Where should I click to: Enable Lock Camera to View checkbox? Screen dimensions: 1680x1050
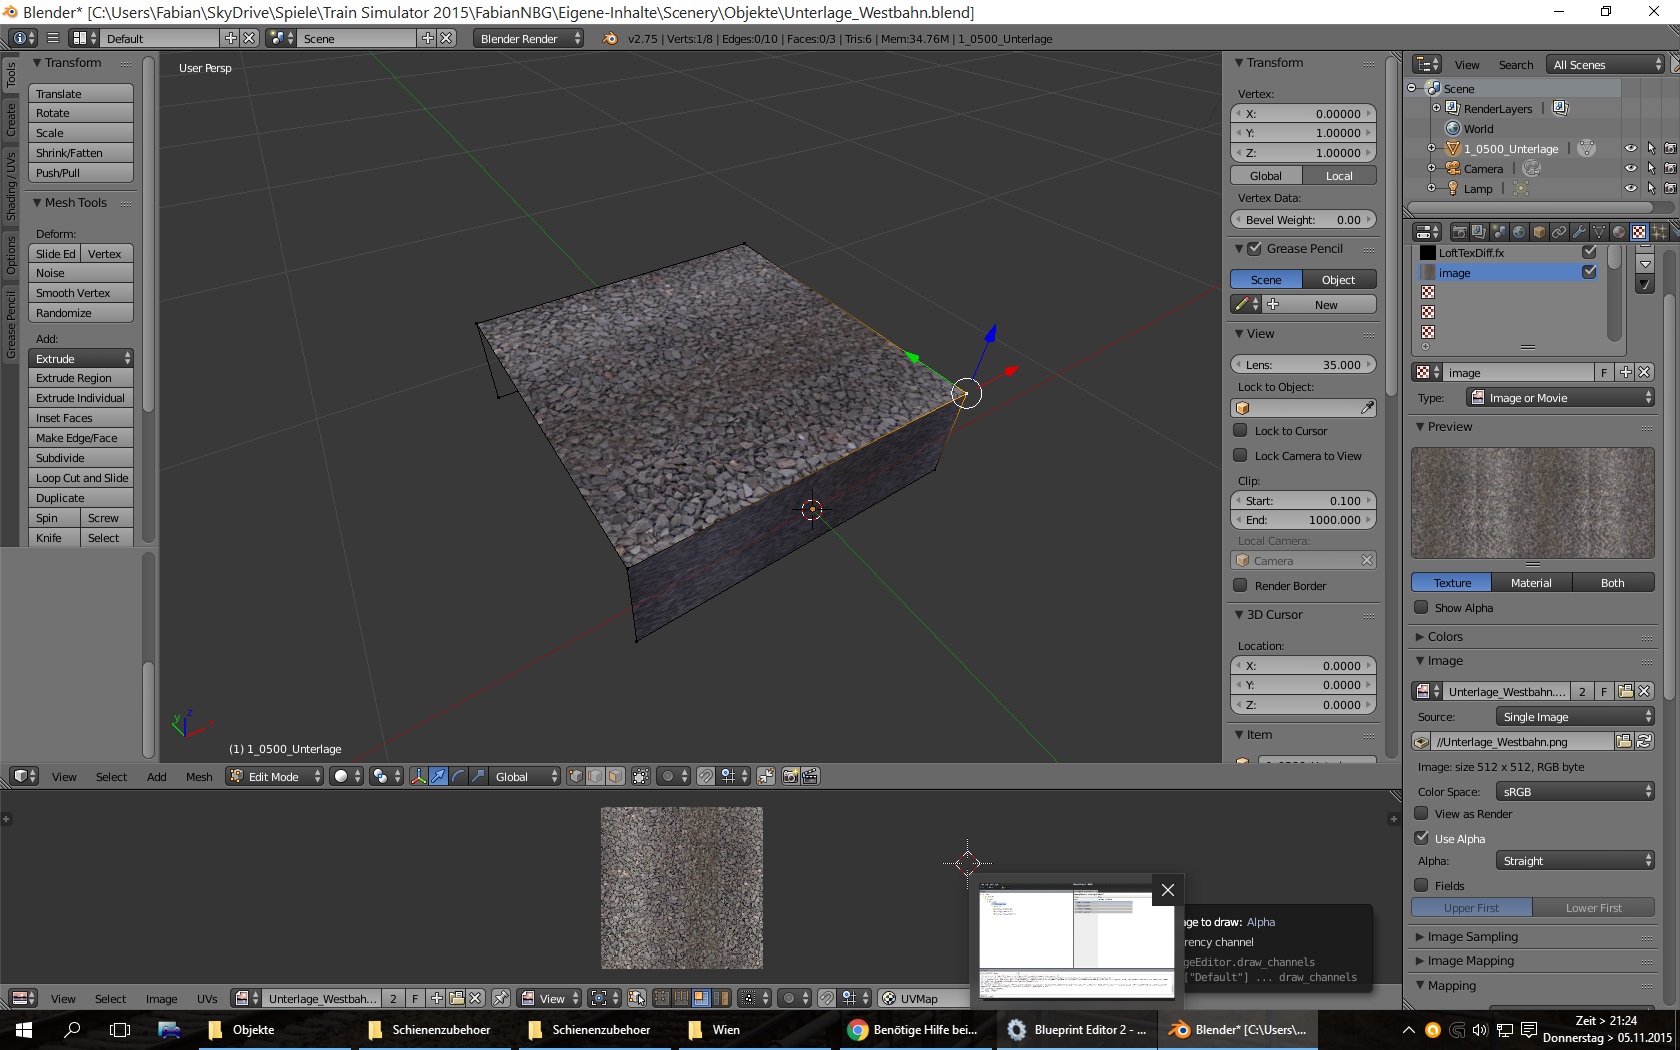click(x=1240, y=456)
